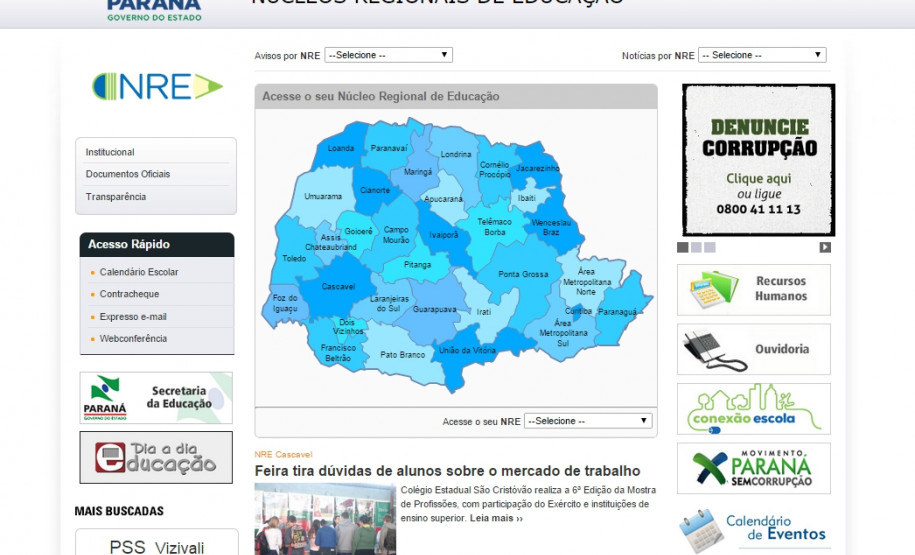Open Recursos Humanos banner
Viewport: 915px width, 555px height.
coord(753,289)
